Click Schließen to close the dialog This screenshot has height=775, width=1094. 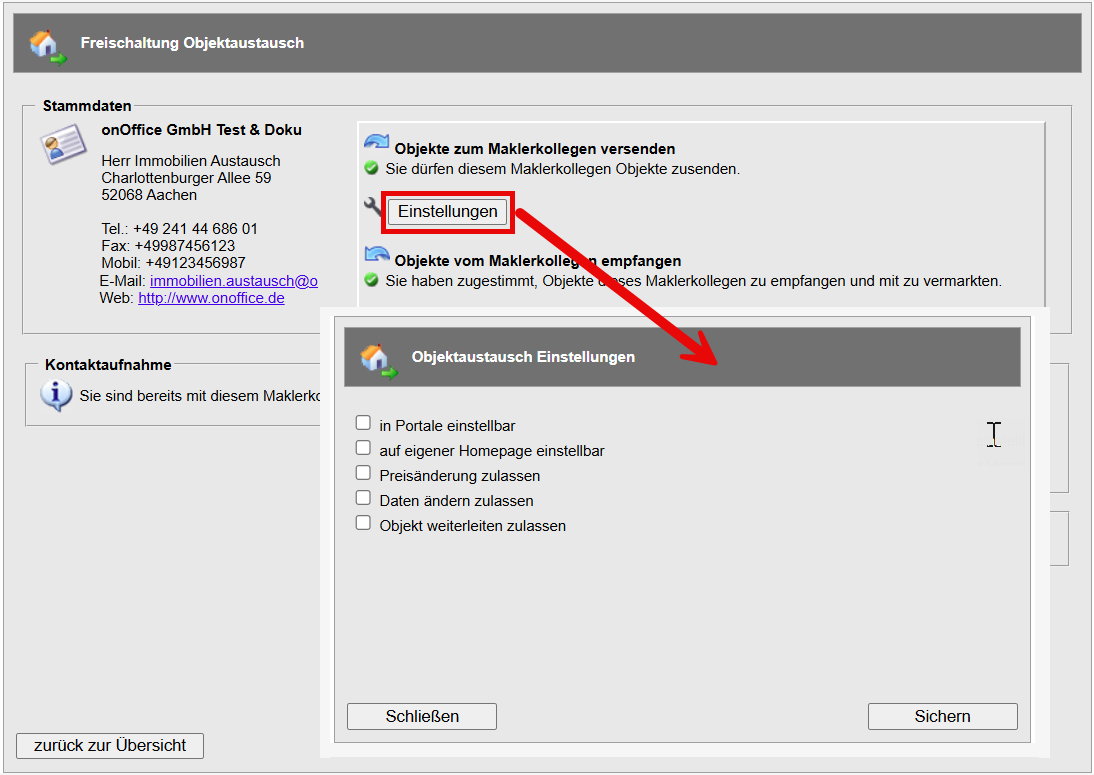[x=422, y=716]
